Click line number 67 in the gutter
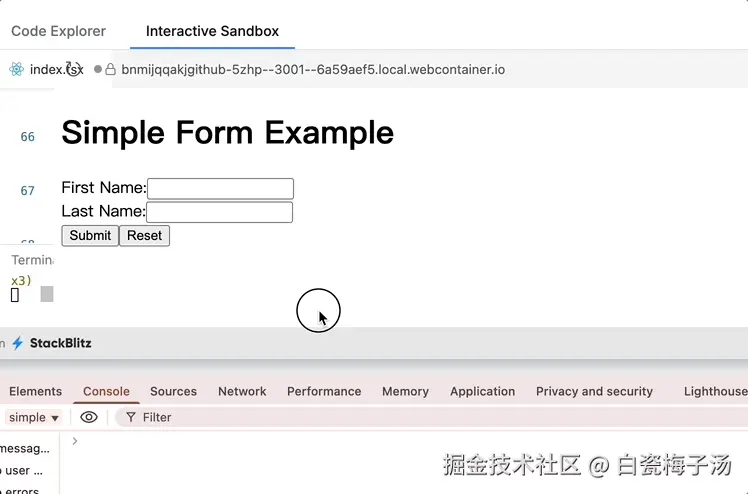Screen dimensions: 748x494 pos(28,191)
